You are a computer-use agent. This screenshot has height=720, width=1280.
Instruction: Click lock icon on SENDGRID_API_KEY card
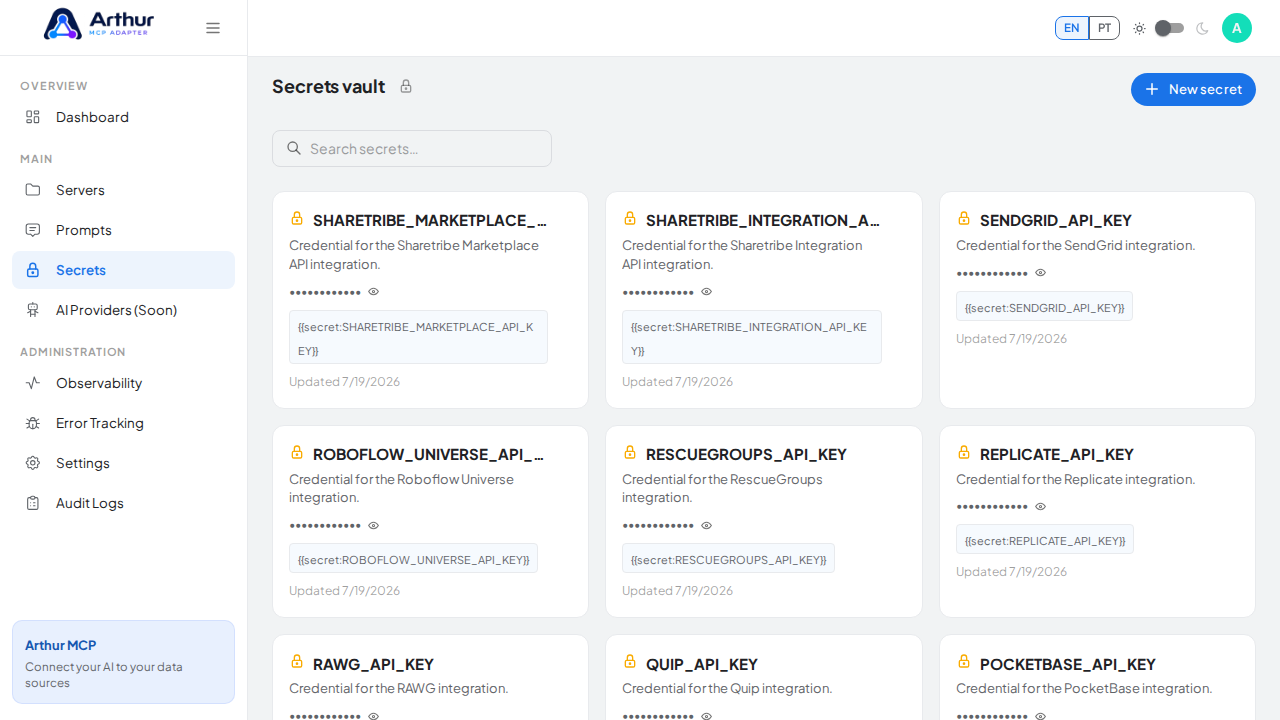964,218
